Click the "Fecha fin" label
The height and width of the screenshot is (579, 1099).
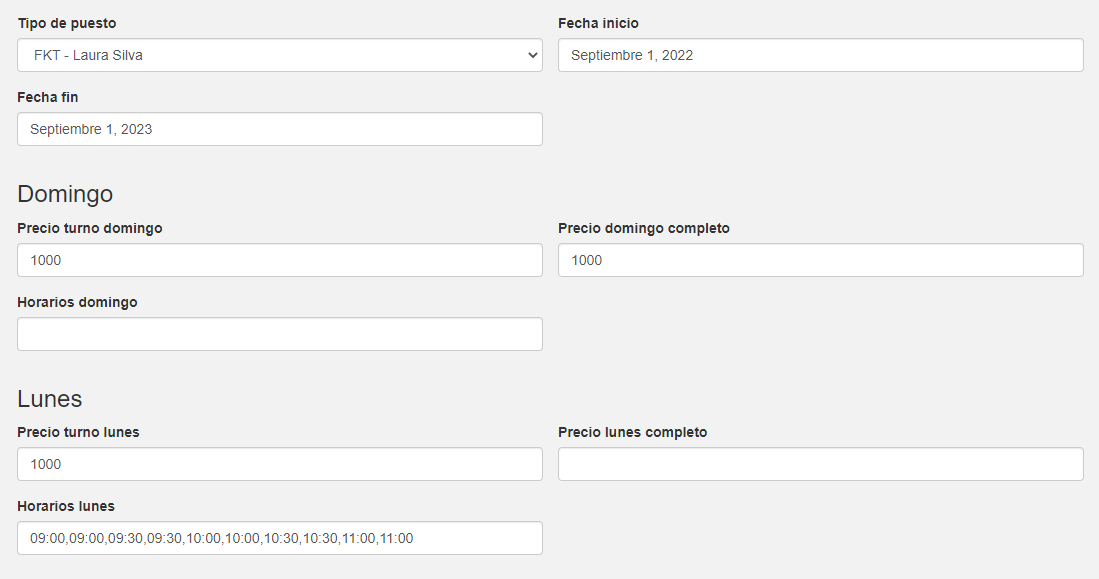[x=47, y=97]
